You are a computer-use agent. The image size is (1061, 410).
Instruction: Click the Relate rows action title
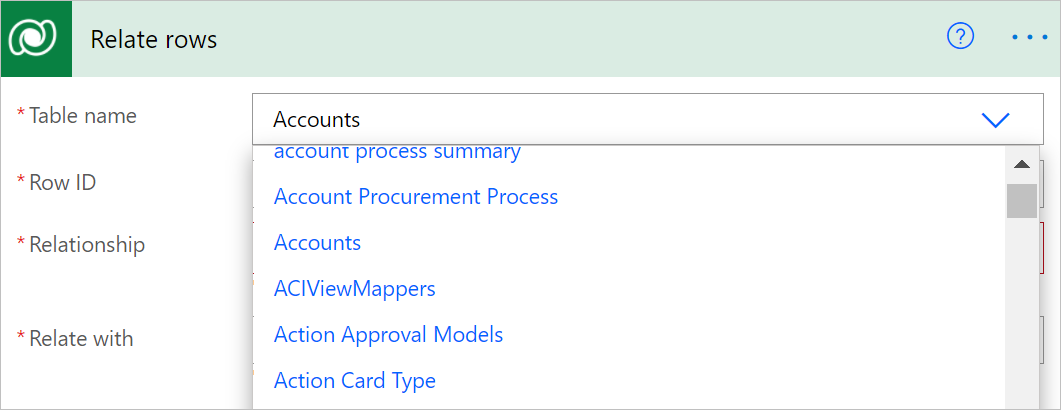(x=154, y=39)
